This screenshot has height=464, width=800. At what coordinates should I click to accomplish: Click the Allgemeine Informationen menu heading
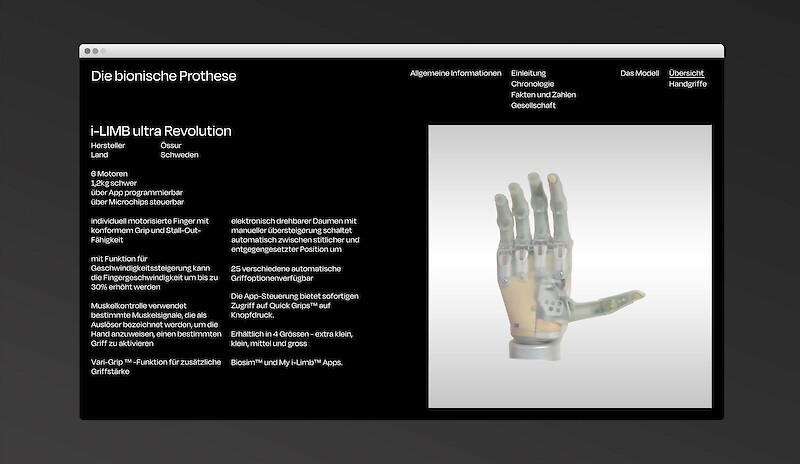(x=456, y=73)
